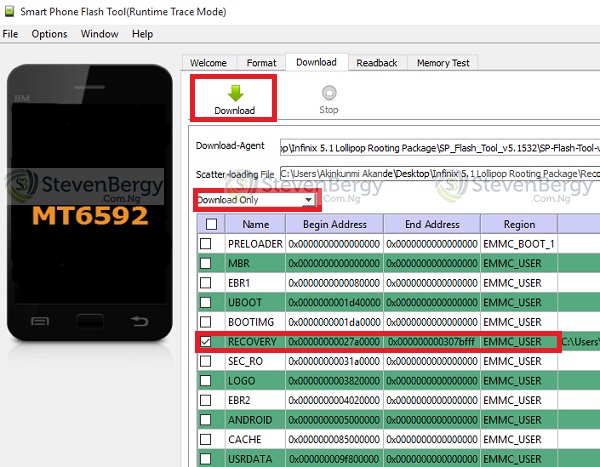600x467 pixels.
Task: Click the green Download arrow icon
Action: (x=235, y=93)
